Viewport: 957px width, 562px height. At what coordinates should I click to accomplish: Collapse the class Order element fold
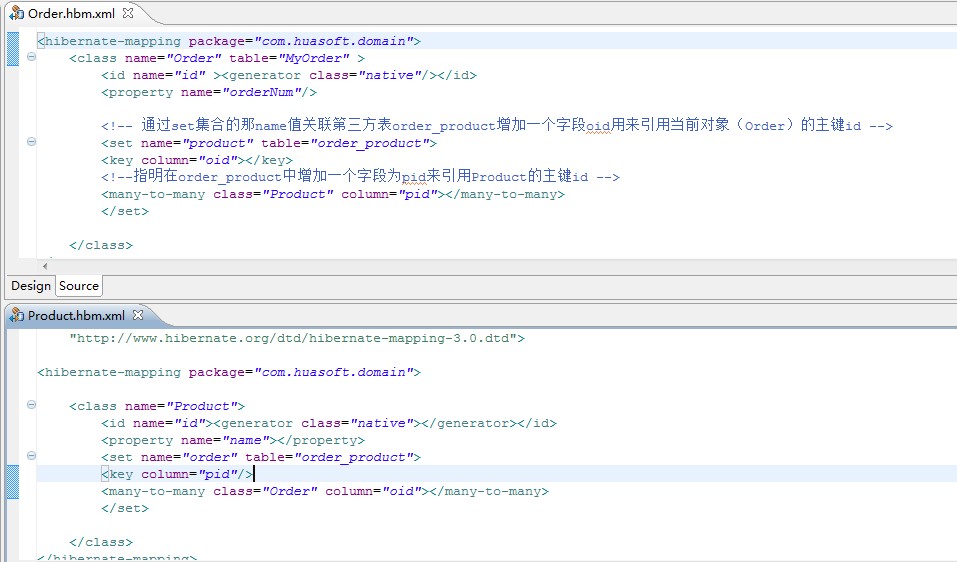[x=31, y=57]
